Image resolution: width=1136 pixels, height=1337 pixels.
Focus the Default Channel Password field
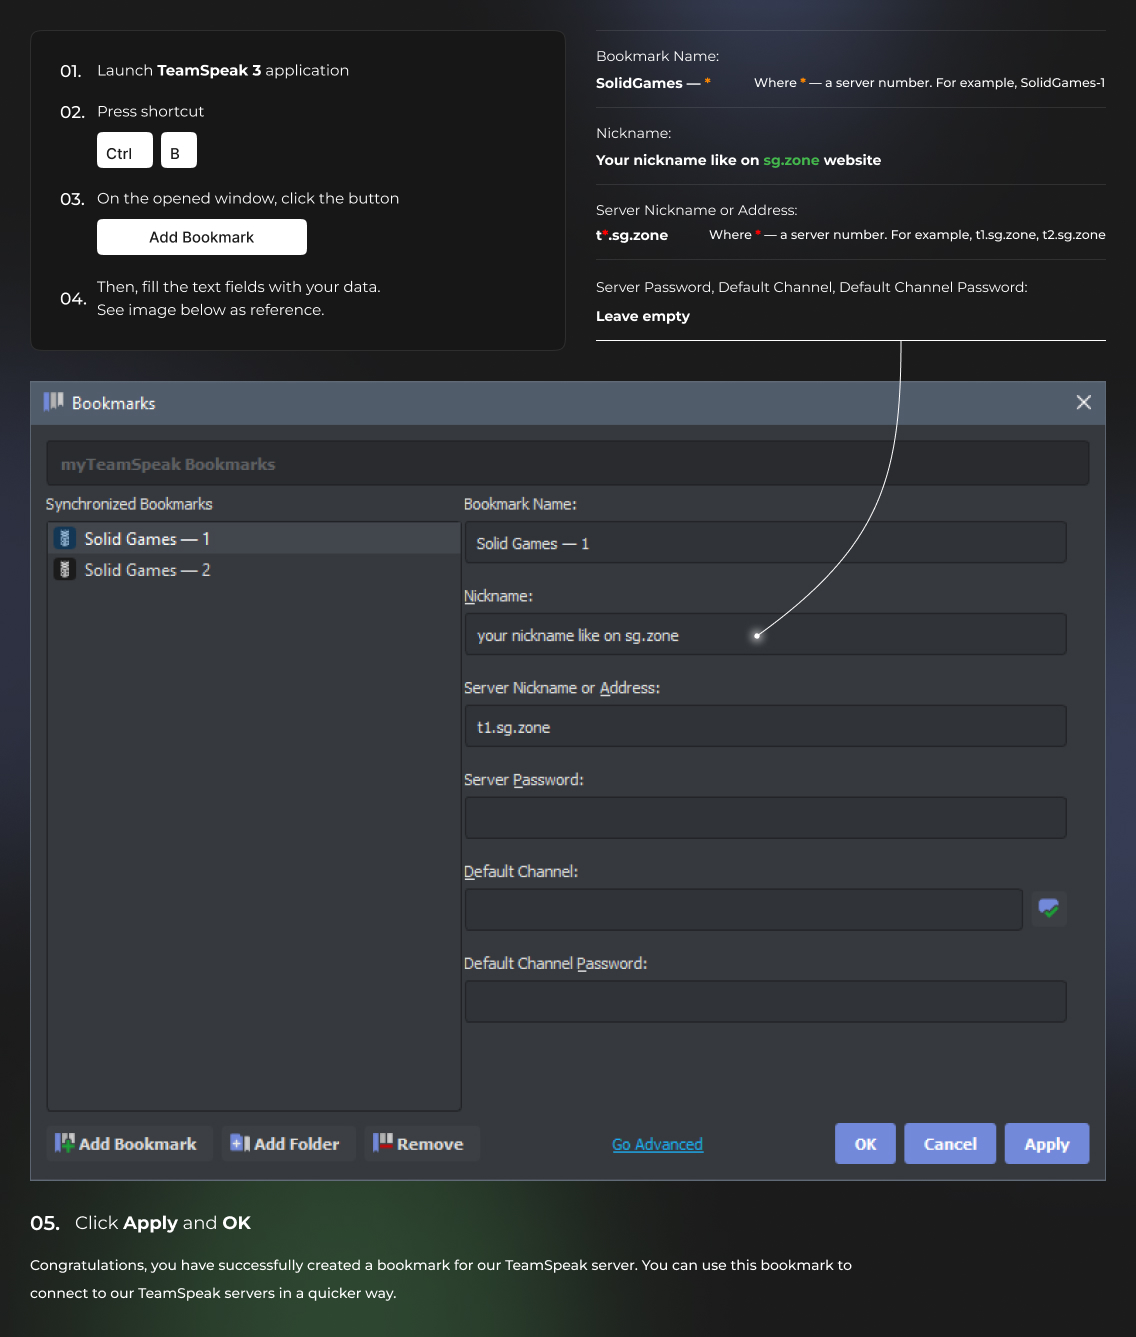pos(765,1002)
